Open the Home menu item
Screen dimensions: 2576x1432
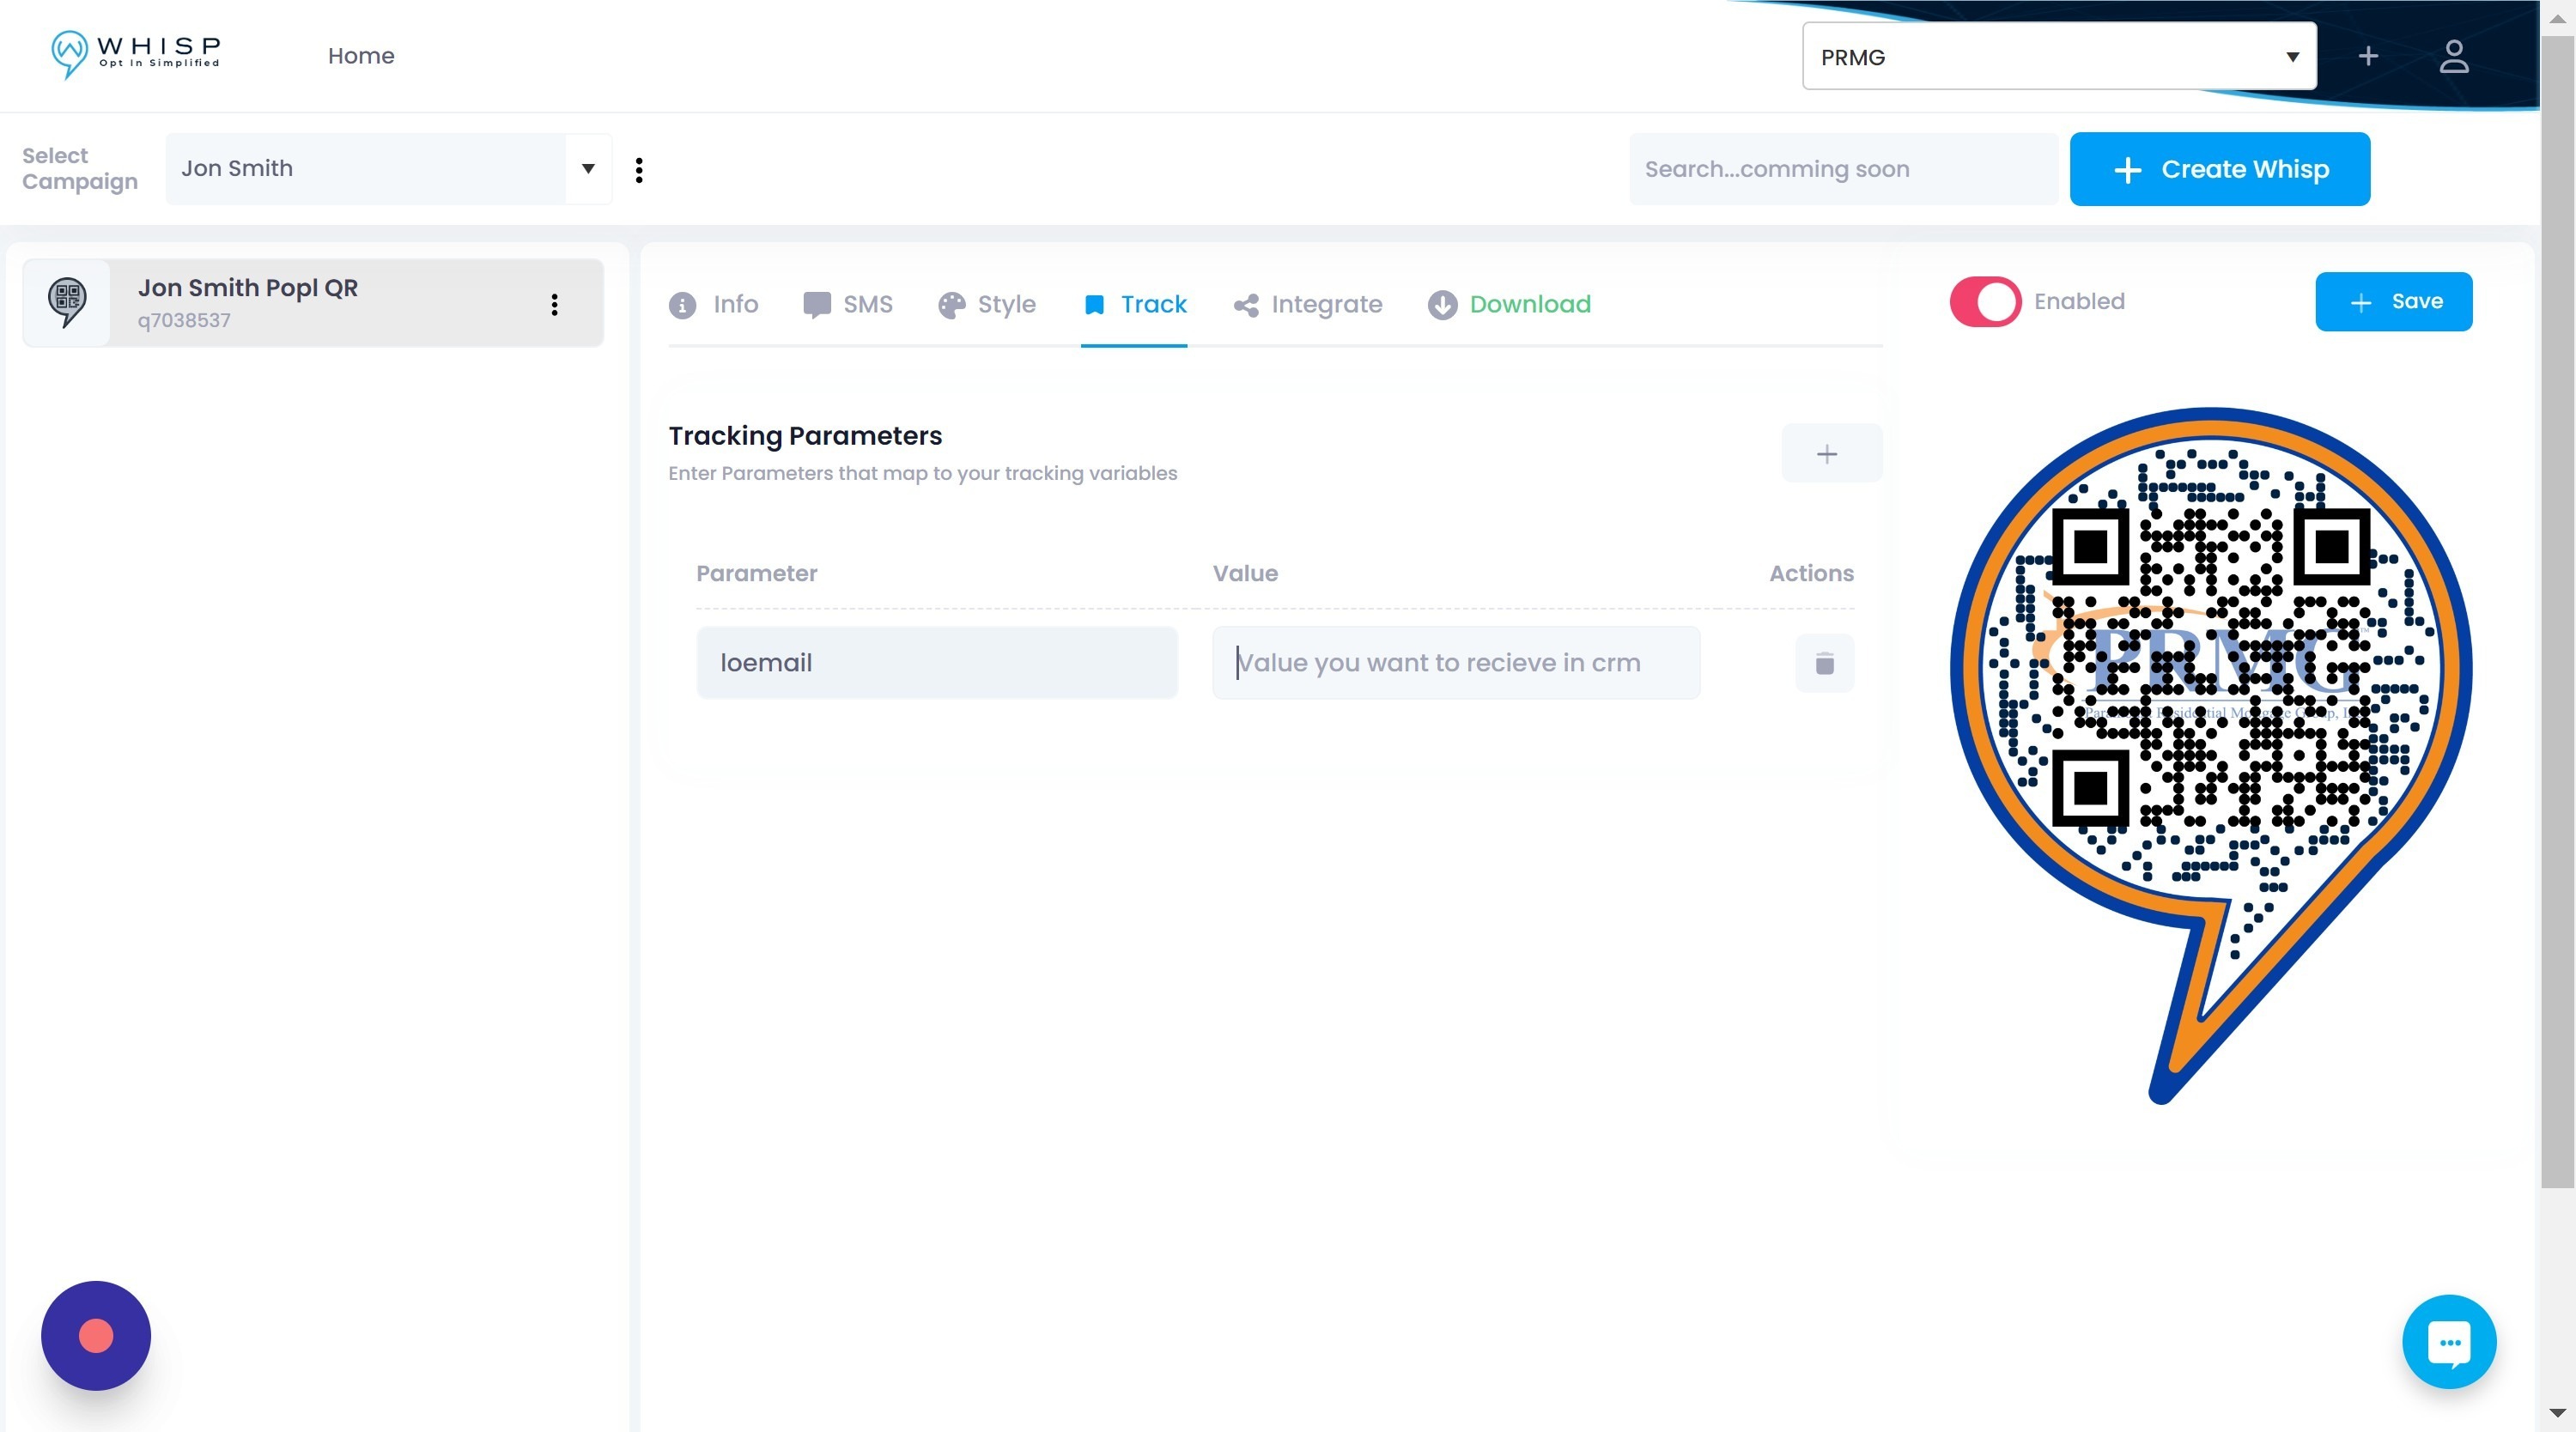pos(361,56)
